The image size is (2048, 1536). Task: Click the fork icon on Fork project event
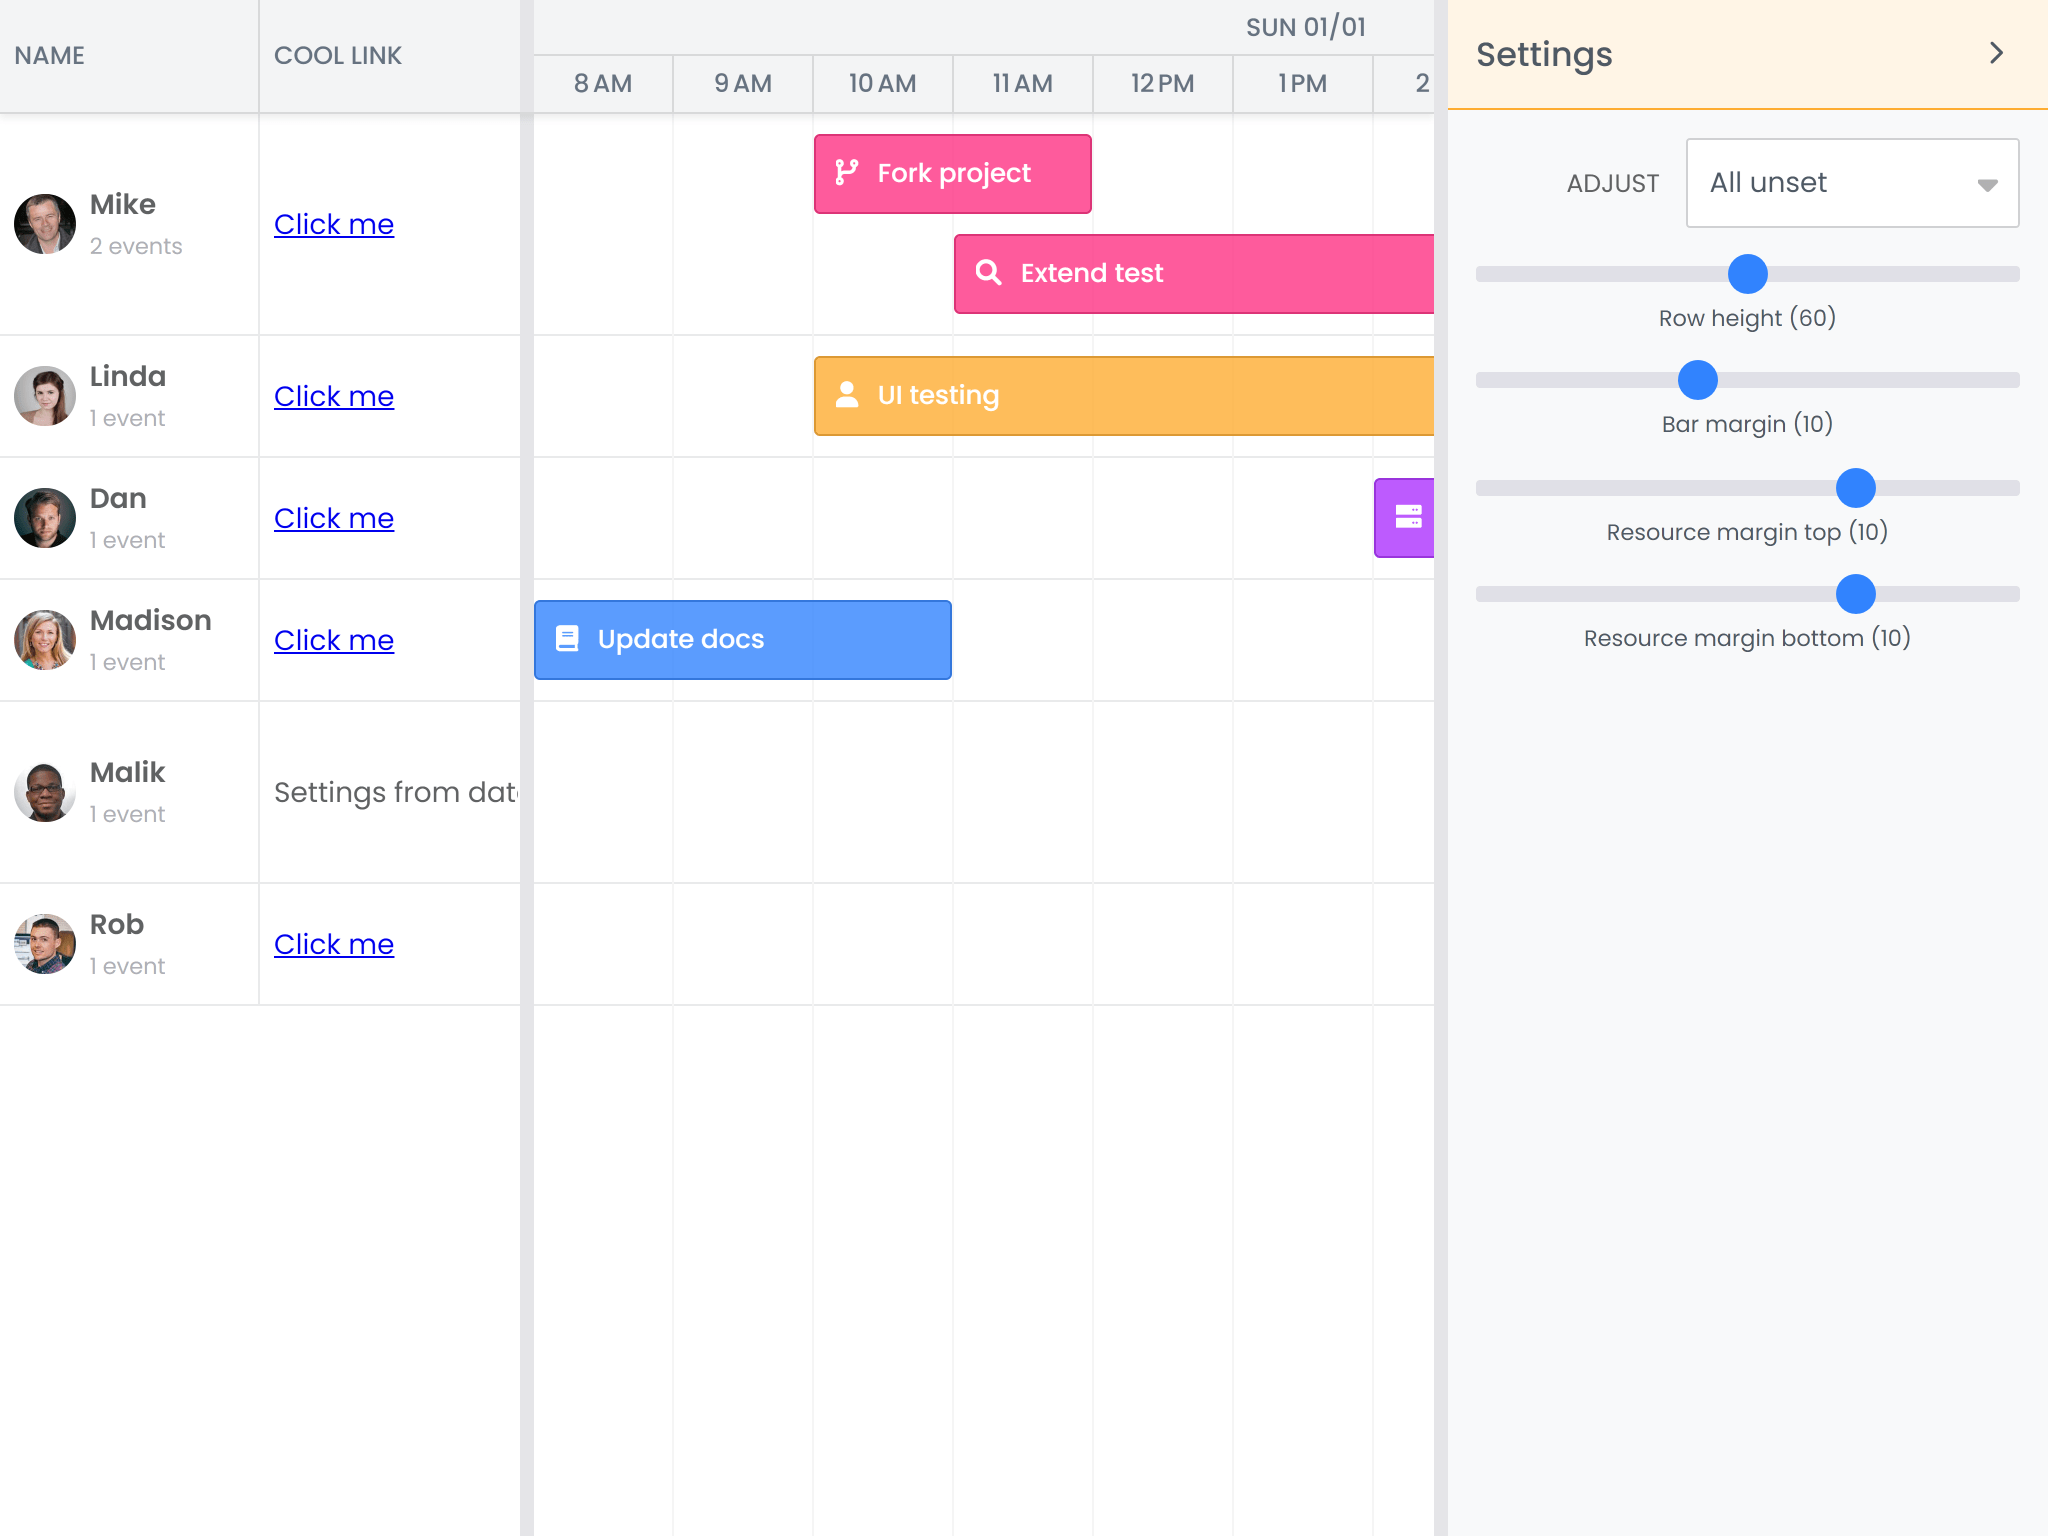coord(846,172)
